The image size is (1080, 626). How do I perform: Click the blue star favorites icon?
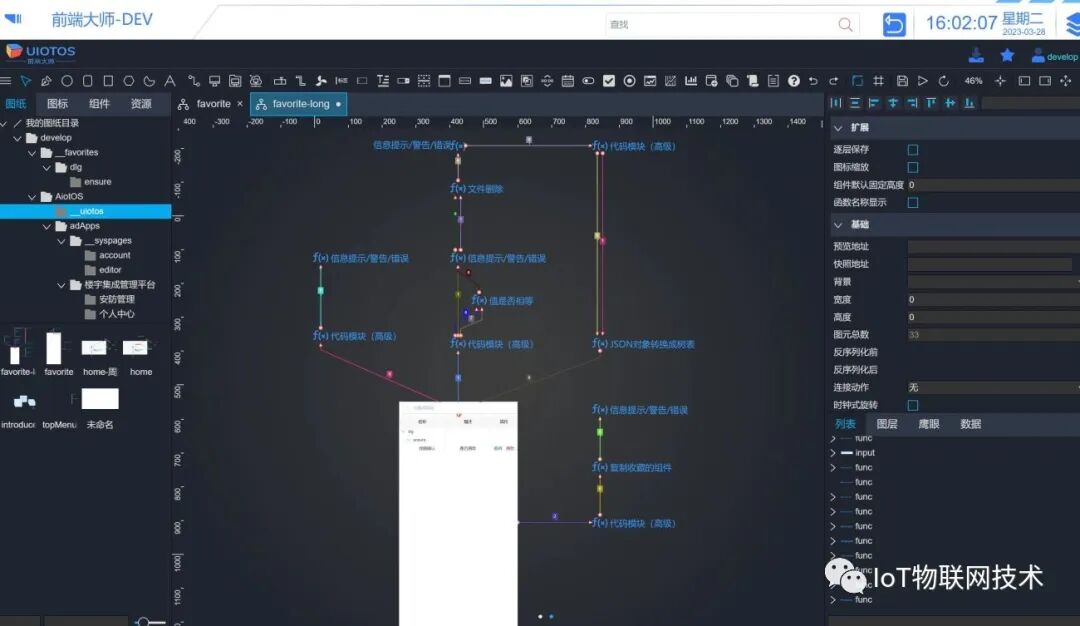[x=1007, y=56]
